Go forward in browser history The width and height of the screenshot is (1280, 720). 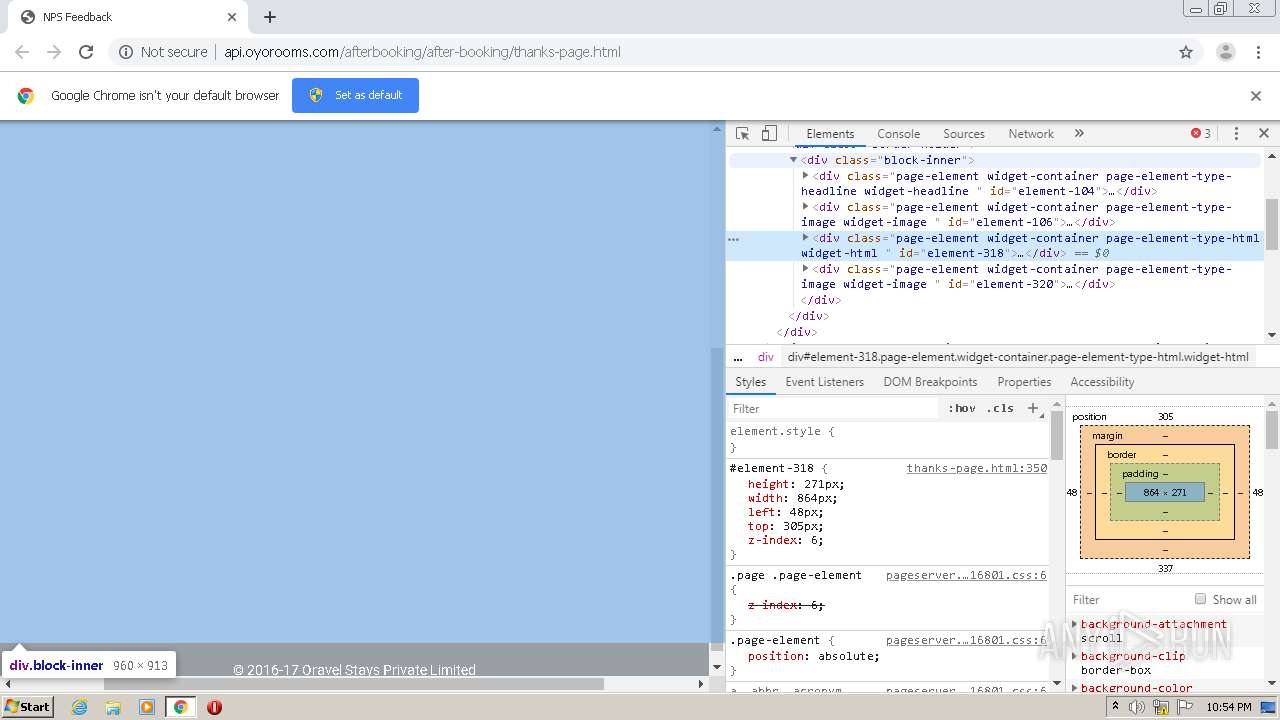tap(54, 52)
